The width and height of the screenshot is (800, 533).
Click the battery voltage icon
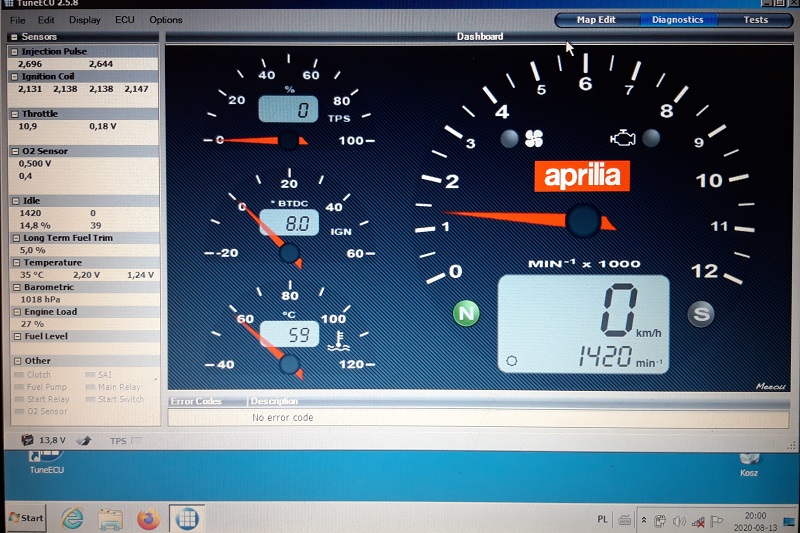click(x=27, y=440)
